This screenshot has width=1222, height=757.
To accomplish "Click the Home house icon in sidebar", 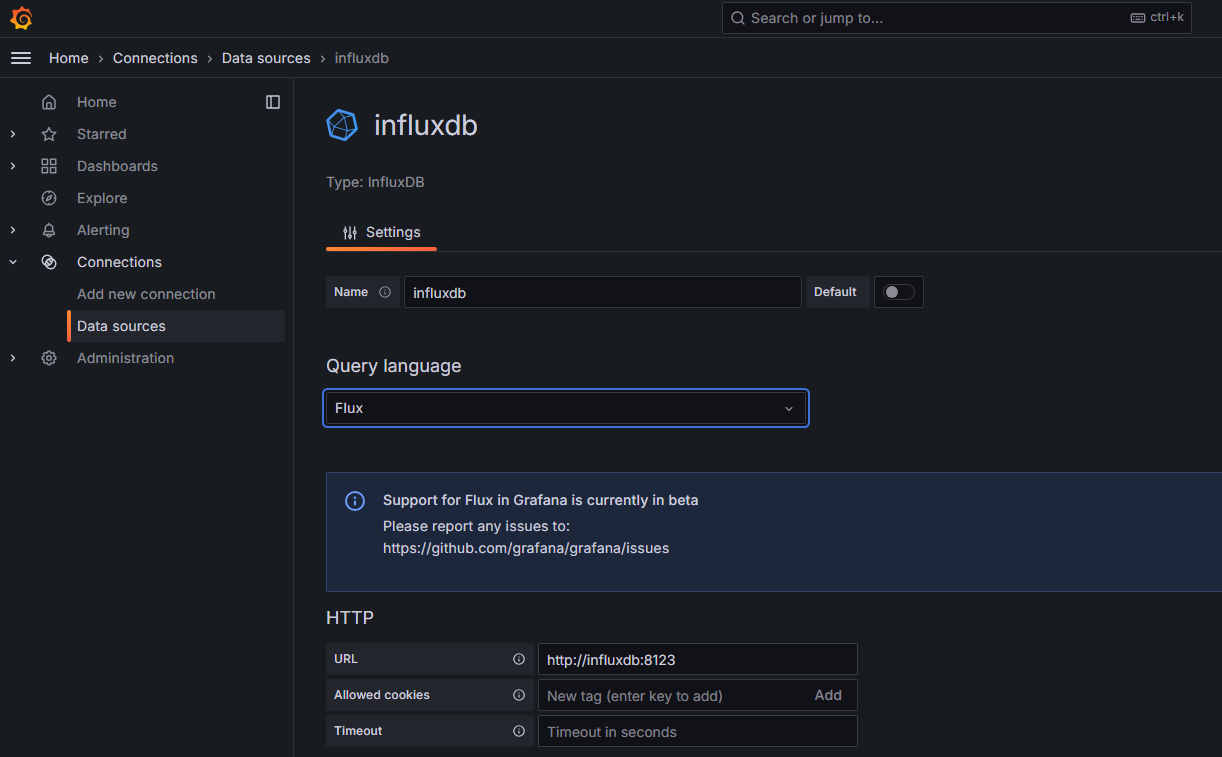I will (49, 102).
